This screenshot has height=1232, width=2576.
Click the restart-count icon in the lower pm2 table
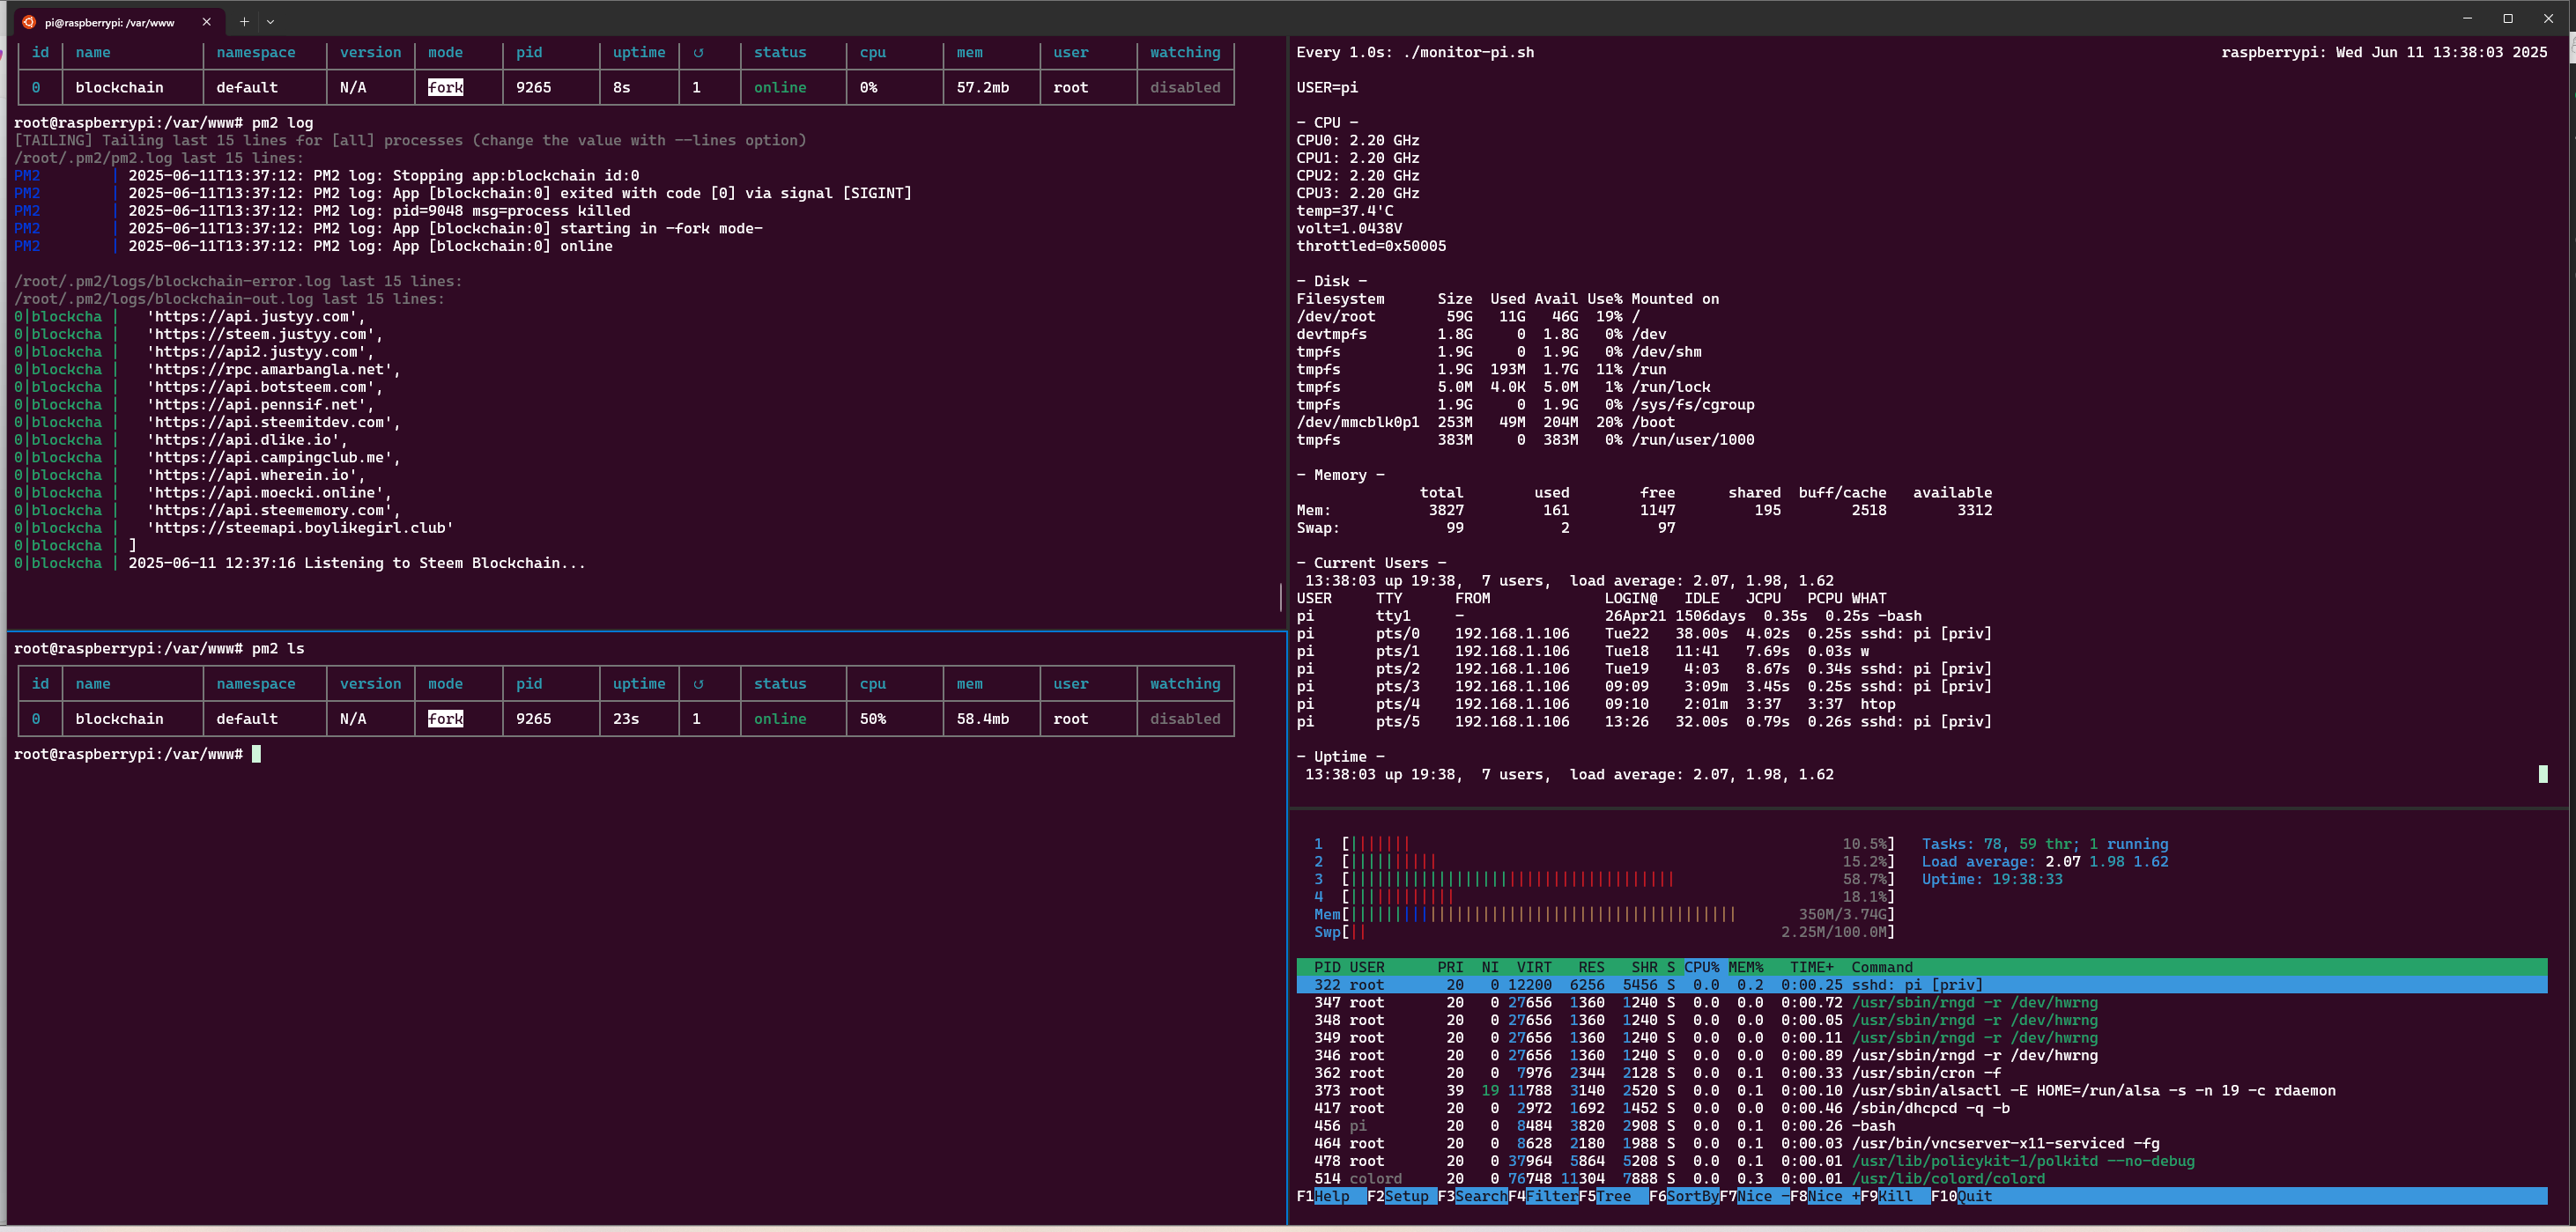point(698,684)
